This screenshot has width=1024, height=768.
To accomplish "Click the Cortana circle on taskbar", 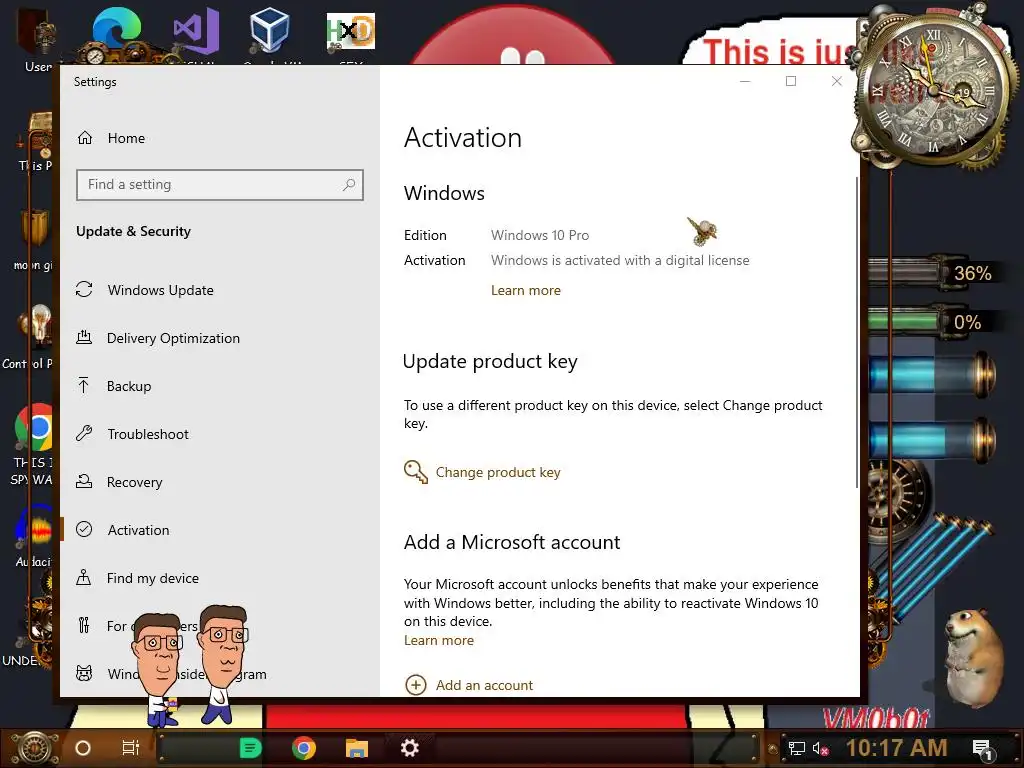I will pos(83,748).
